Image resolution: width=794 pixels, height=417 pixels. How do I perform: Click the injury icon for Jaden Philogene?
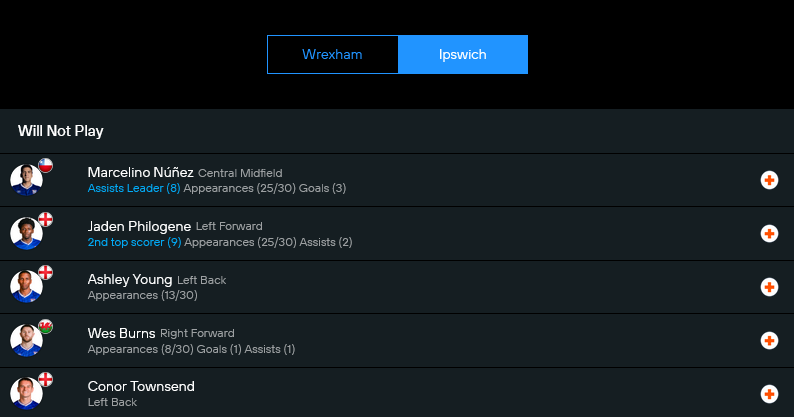click(x=769, y=234)
